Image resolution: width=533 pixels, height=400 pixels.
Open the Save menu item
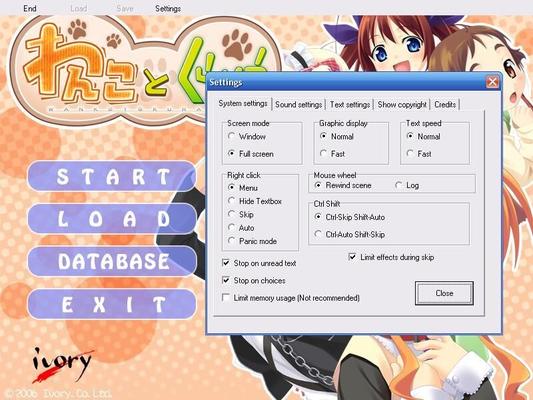(125, 8)
